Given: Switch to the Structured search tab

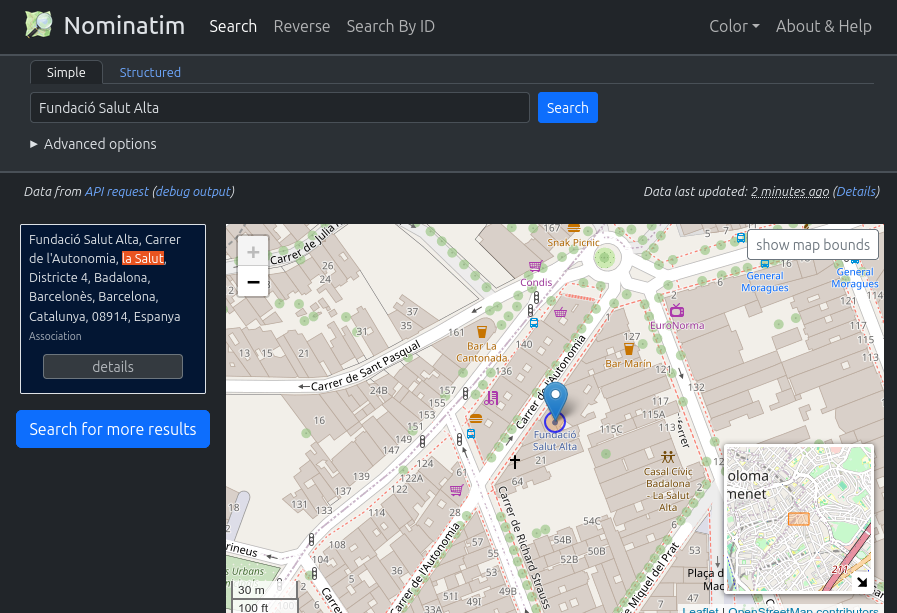Looking at the screenshot, I should 150,72.
